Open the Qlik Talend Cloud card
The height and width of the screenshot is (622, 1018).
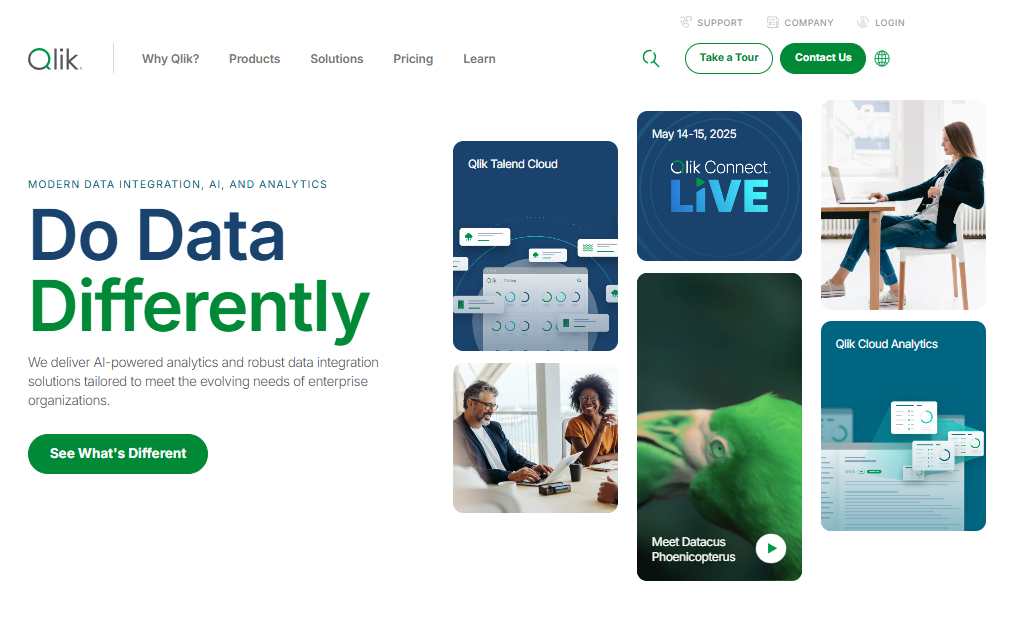536,246
